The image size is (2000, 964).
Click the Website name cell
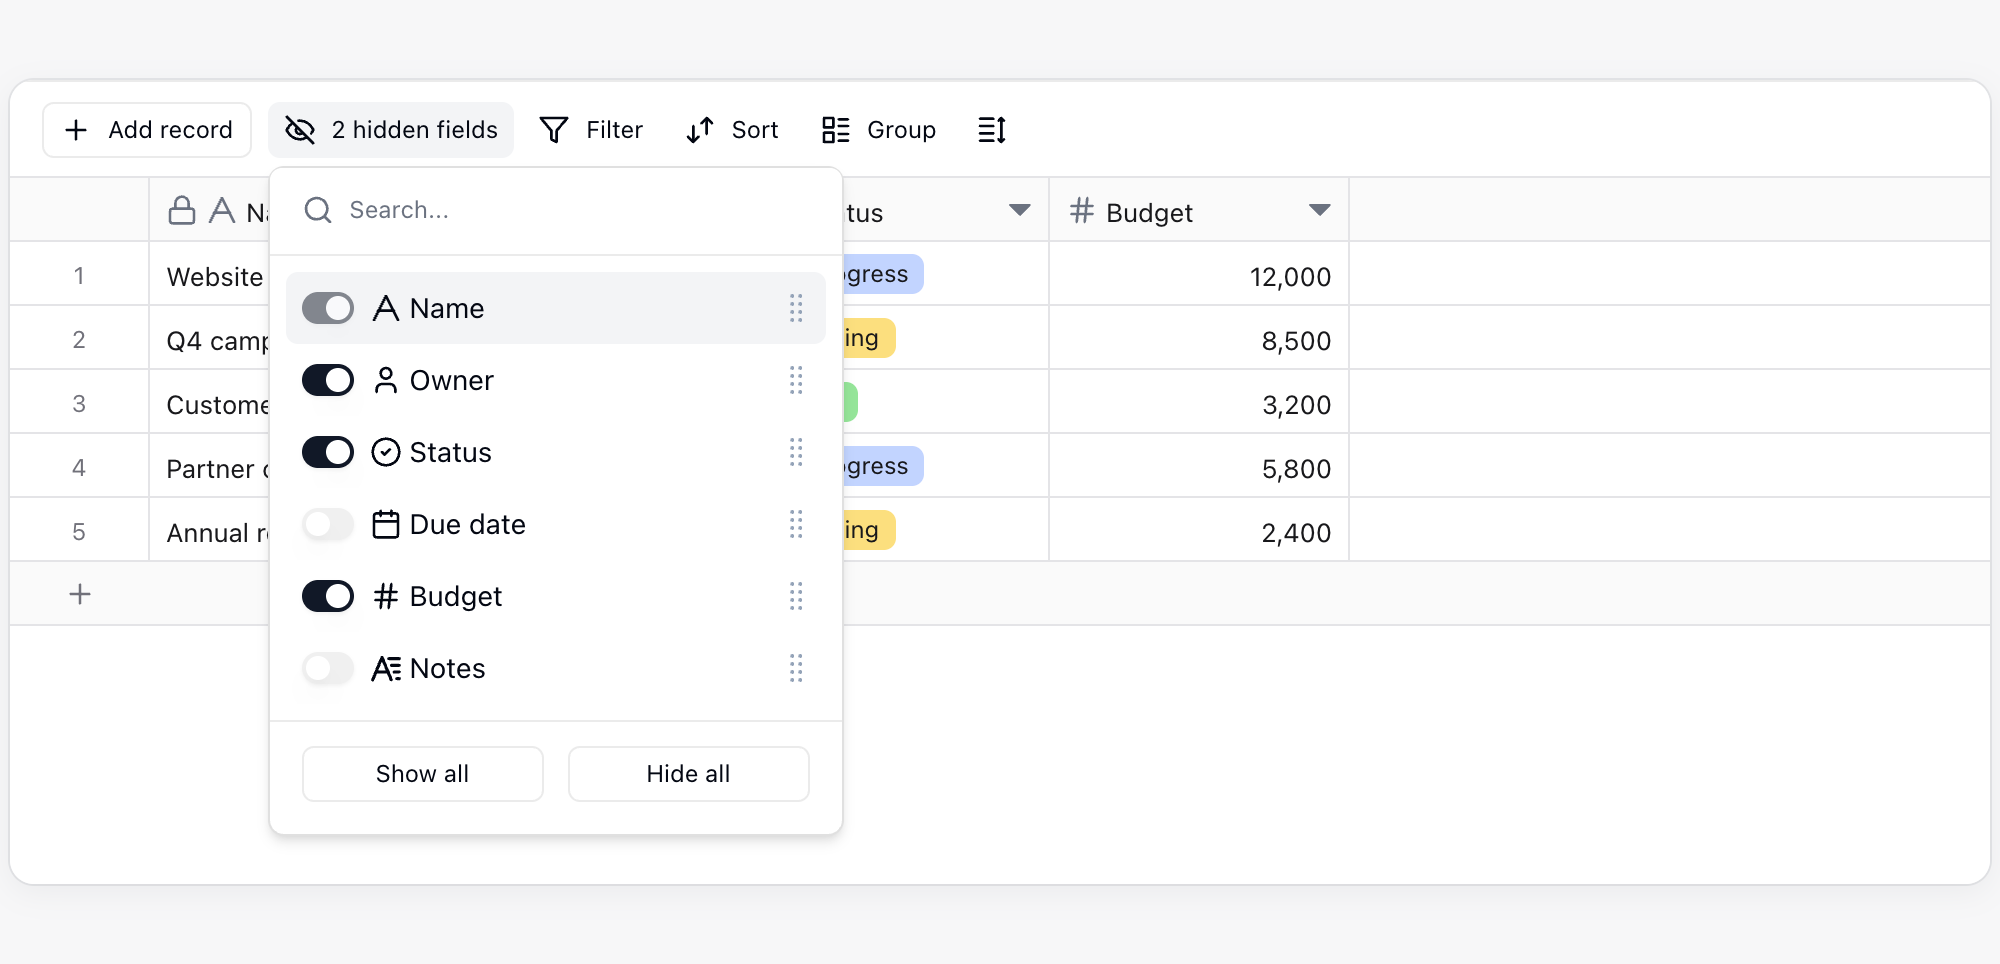click(210, 274)
